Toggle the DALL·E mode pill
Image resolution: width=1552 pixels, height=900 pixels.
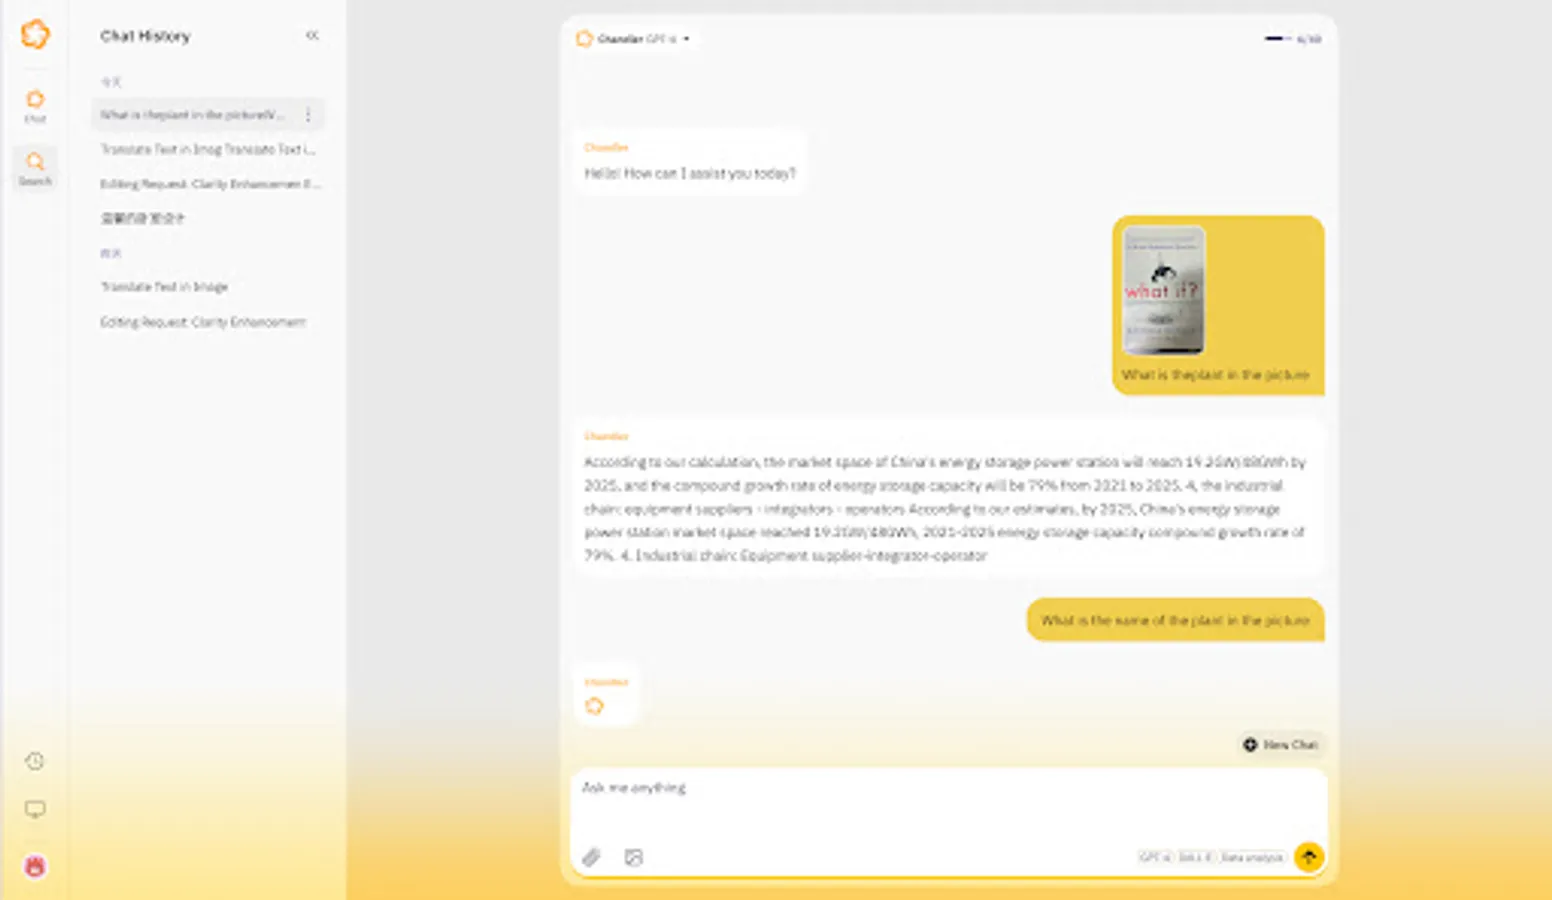pos(1195,857)
